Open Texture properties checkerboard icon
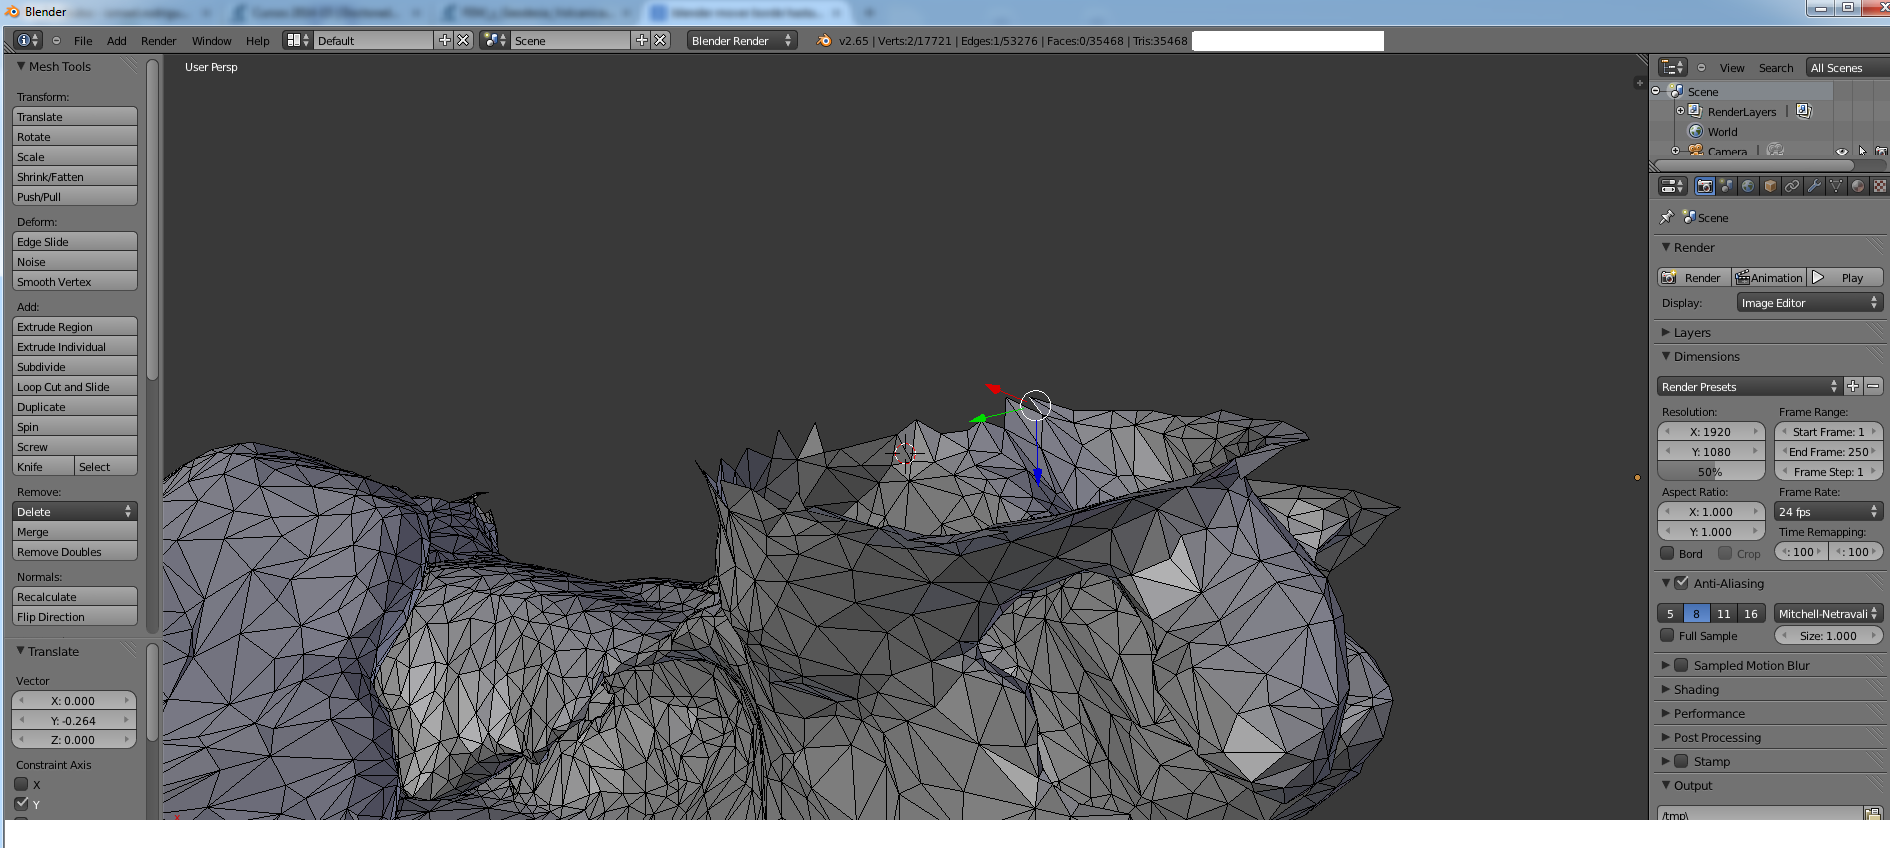 click(1879, 186)
